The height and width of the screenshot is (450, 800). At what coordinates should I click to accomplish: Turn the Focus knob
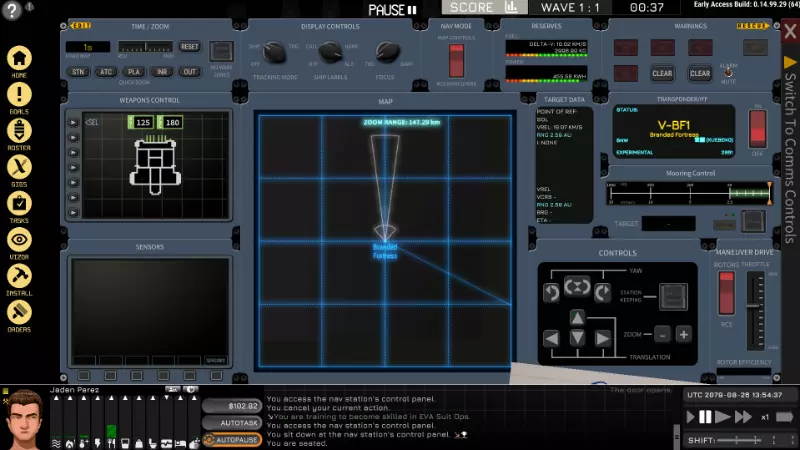(x=387, y=52)
